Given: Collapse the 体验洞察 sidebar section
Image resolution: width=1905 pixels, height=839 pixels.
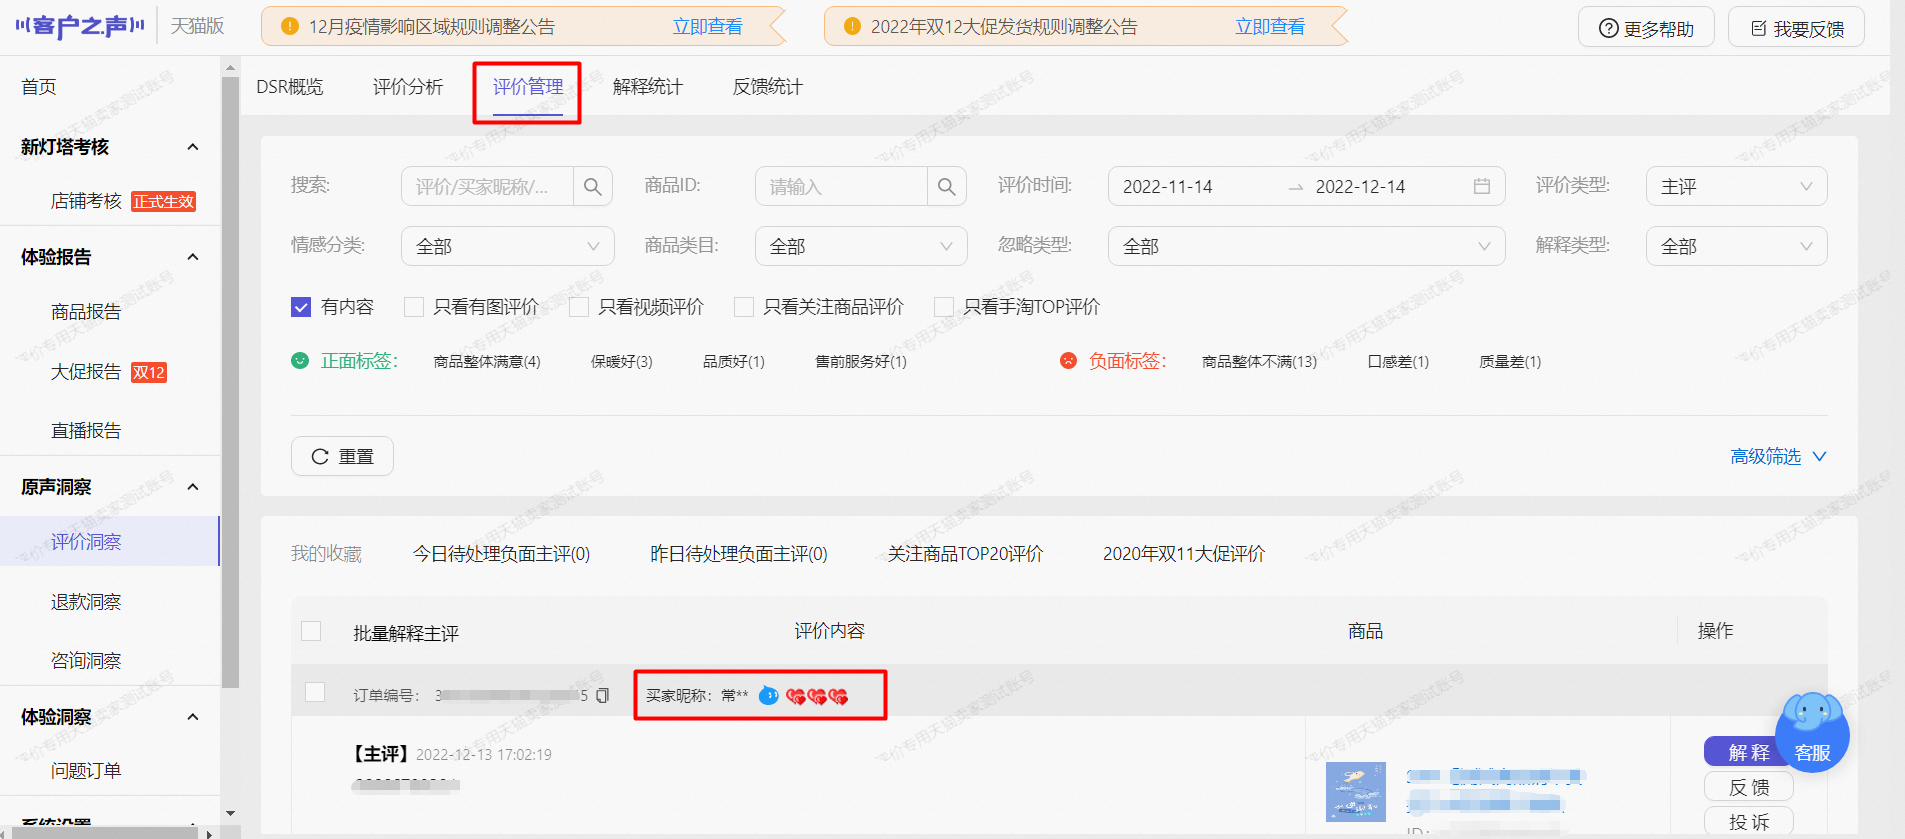Looking at the screenshot, I should point(193,717).
